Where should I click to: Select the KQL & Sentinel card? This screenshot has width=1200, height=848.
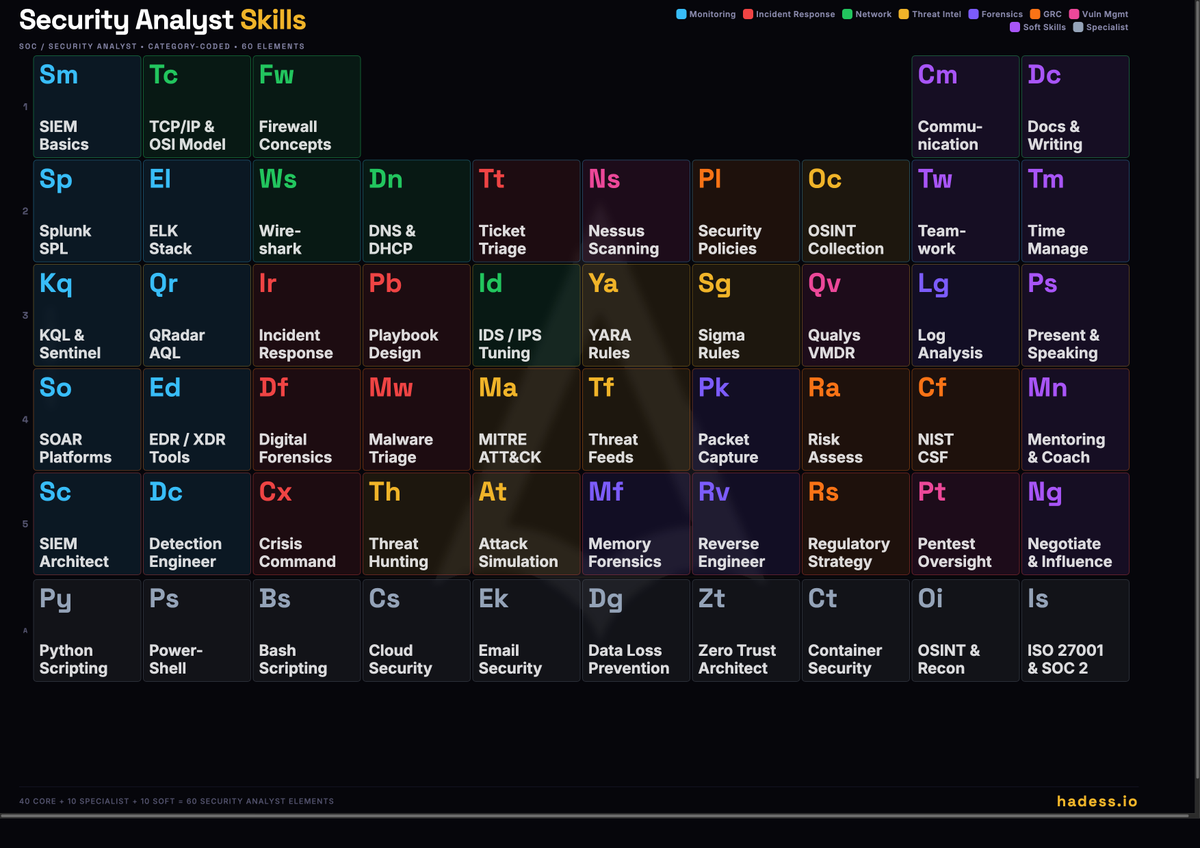(x=87, y=315)
